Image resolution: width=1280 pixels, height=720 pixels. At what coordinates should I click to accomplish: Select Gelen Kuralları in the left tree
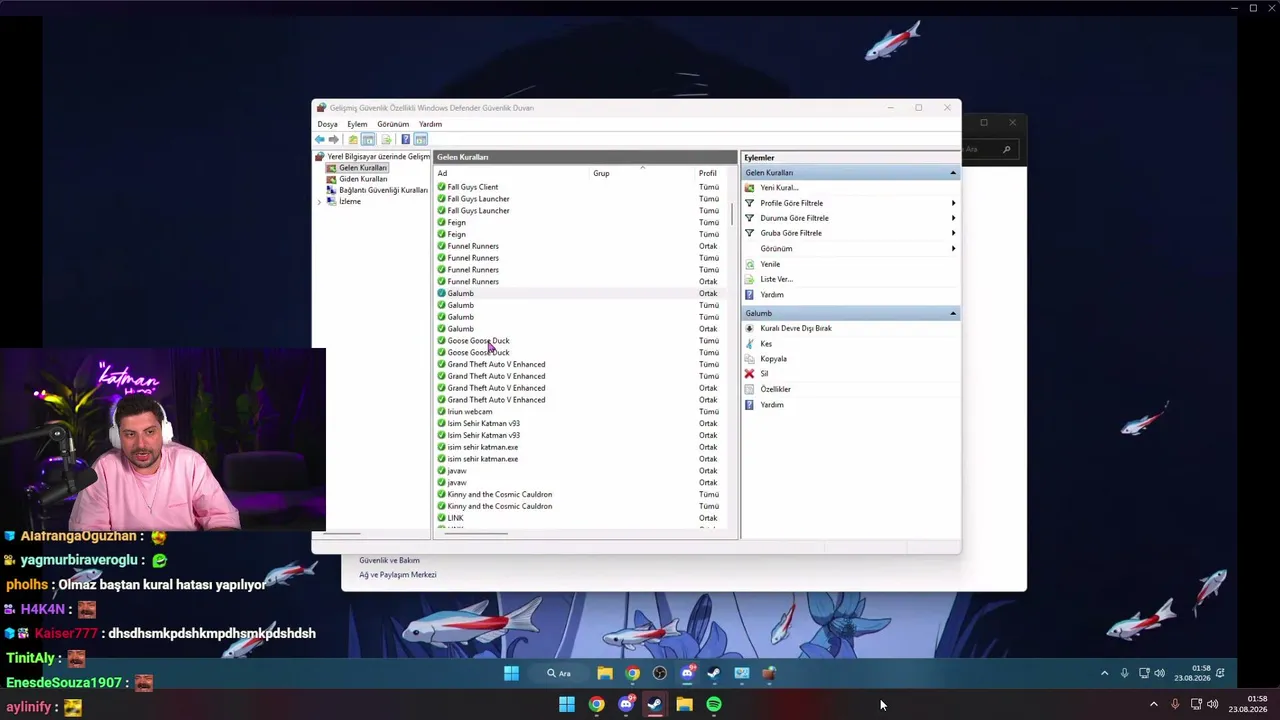click(x=363, y=168)
